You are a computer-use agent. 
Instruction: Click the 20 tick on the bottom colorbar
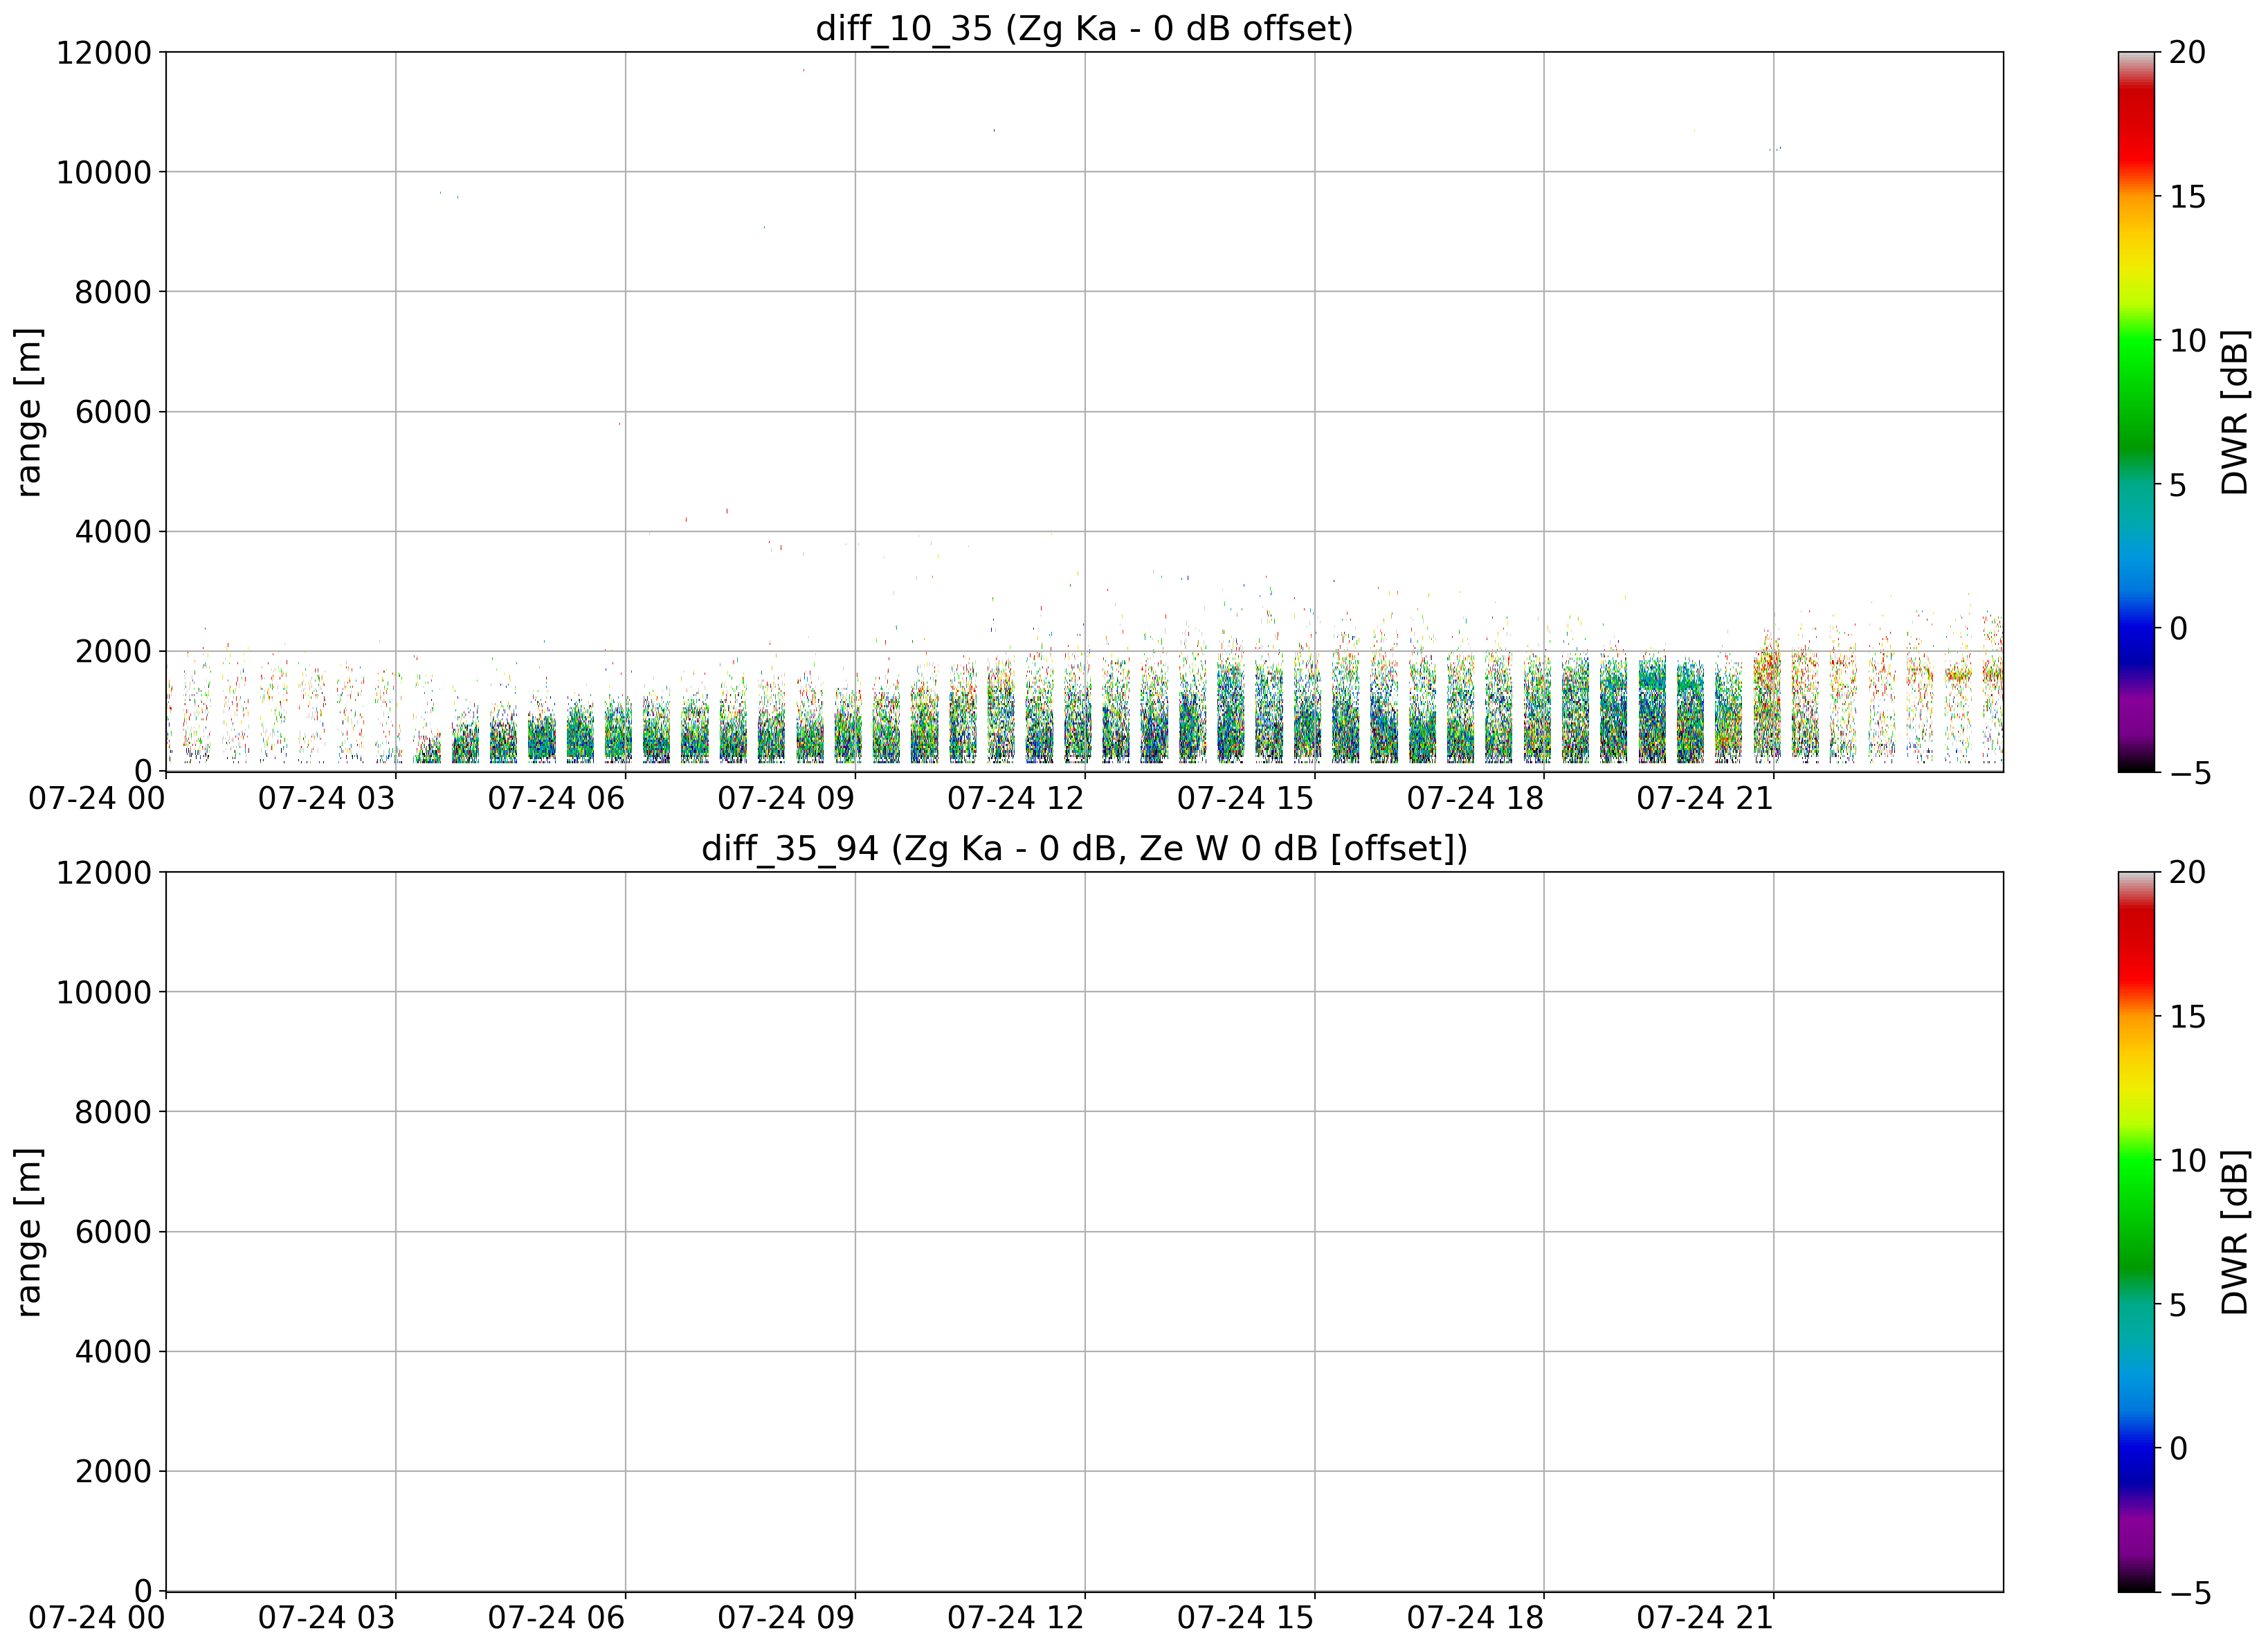[x=2187, y=873]
